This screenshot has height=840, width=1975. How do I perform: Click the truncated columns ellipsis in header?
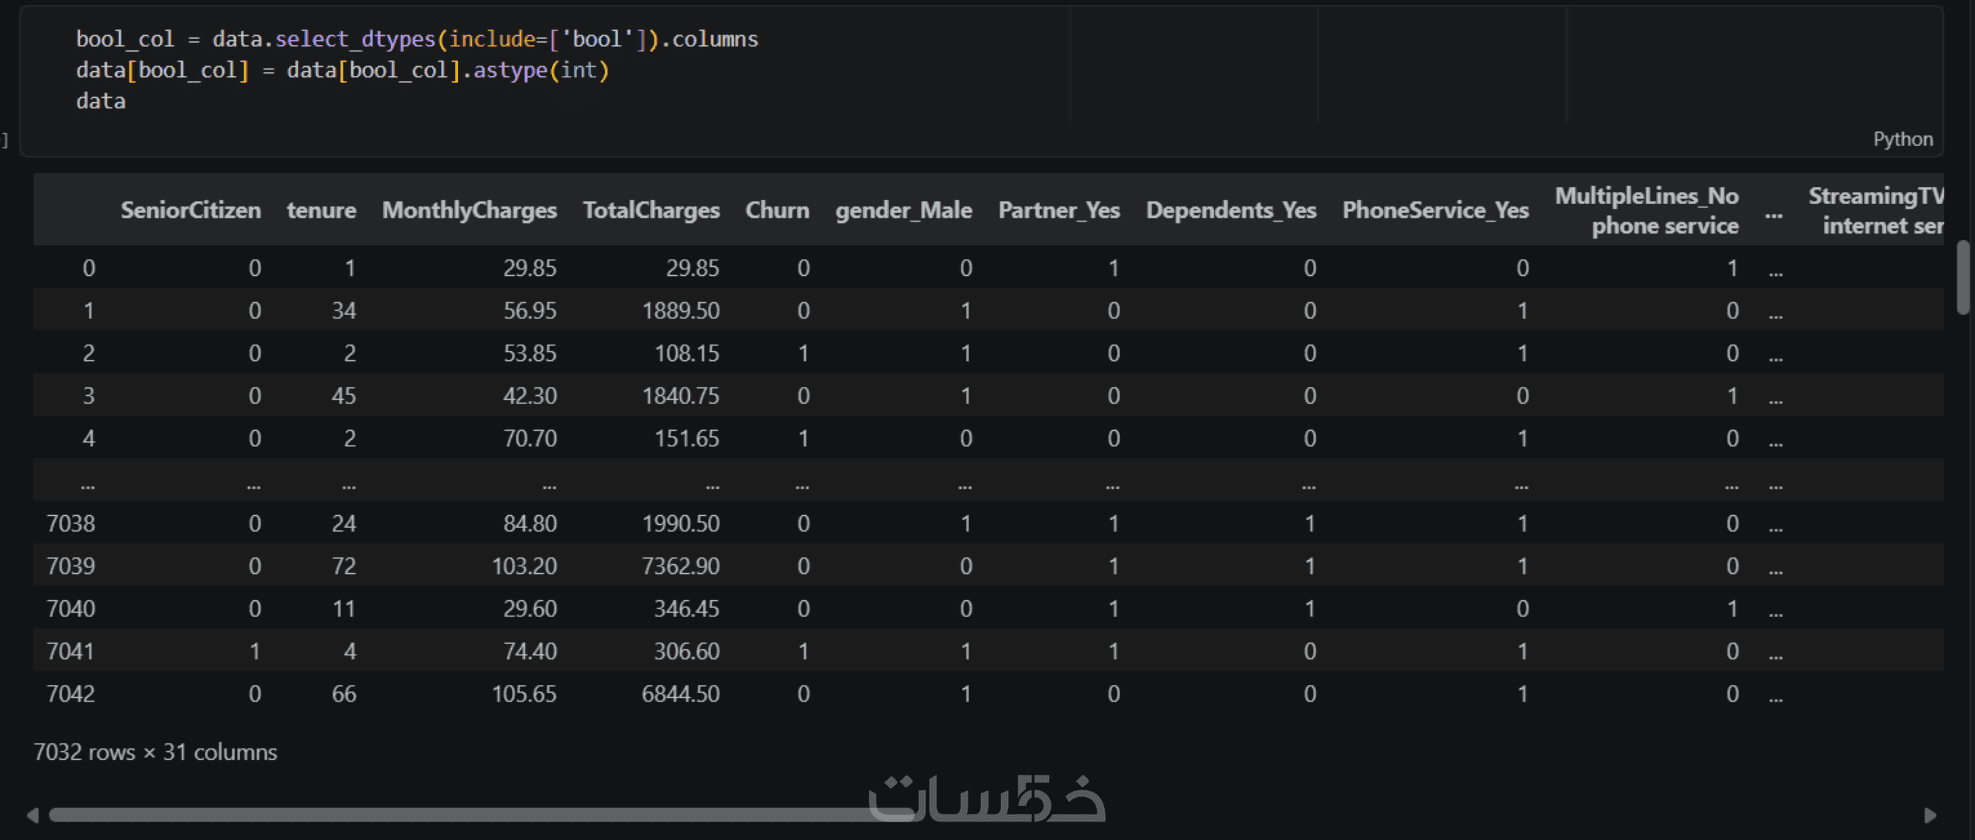tap(1773, 212)
